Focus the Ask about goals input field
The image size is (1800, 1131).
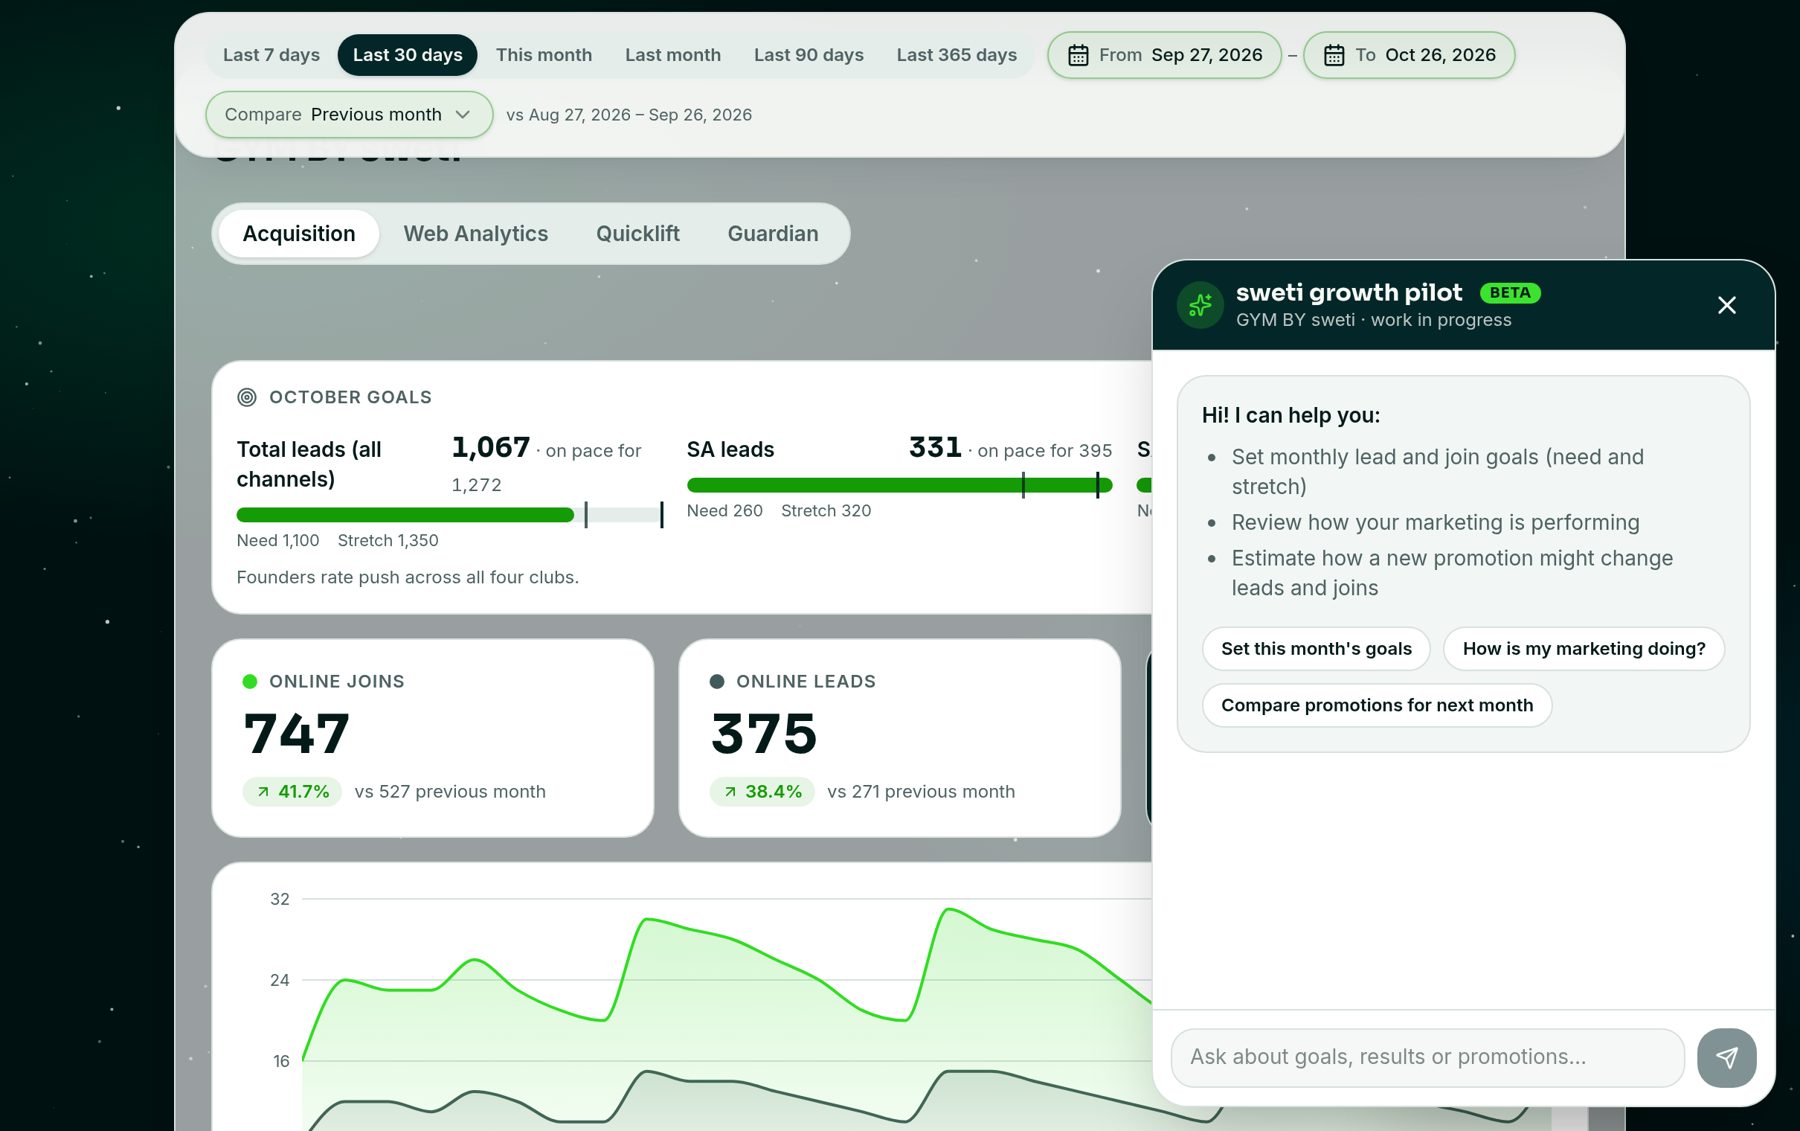(x=1427, y=1057)
